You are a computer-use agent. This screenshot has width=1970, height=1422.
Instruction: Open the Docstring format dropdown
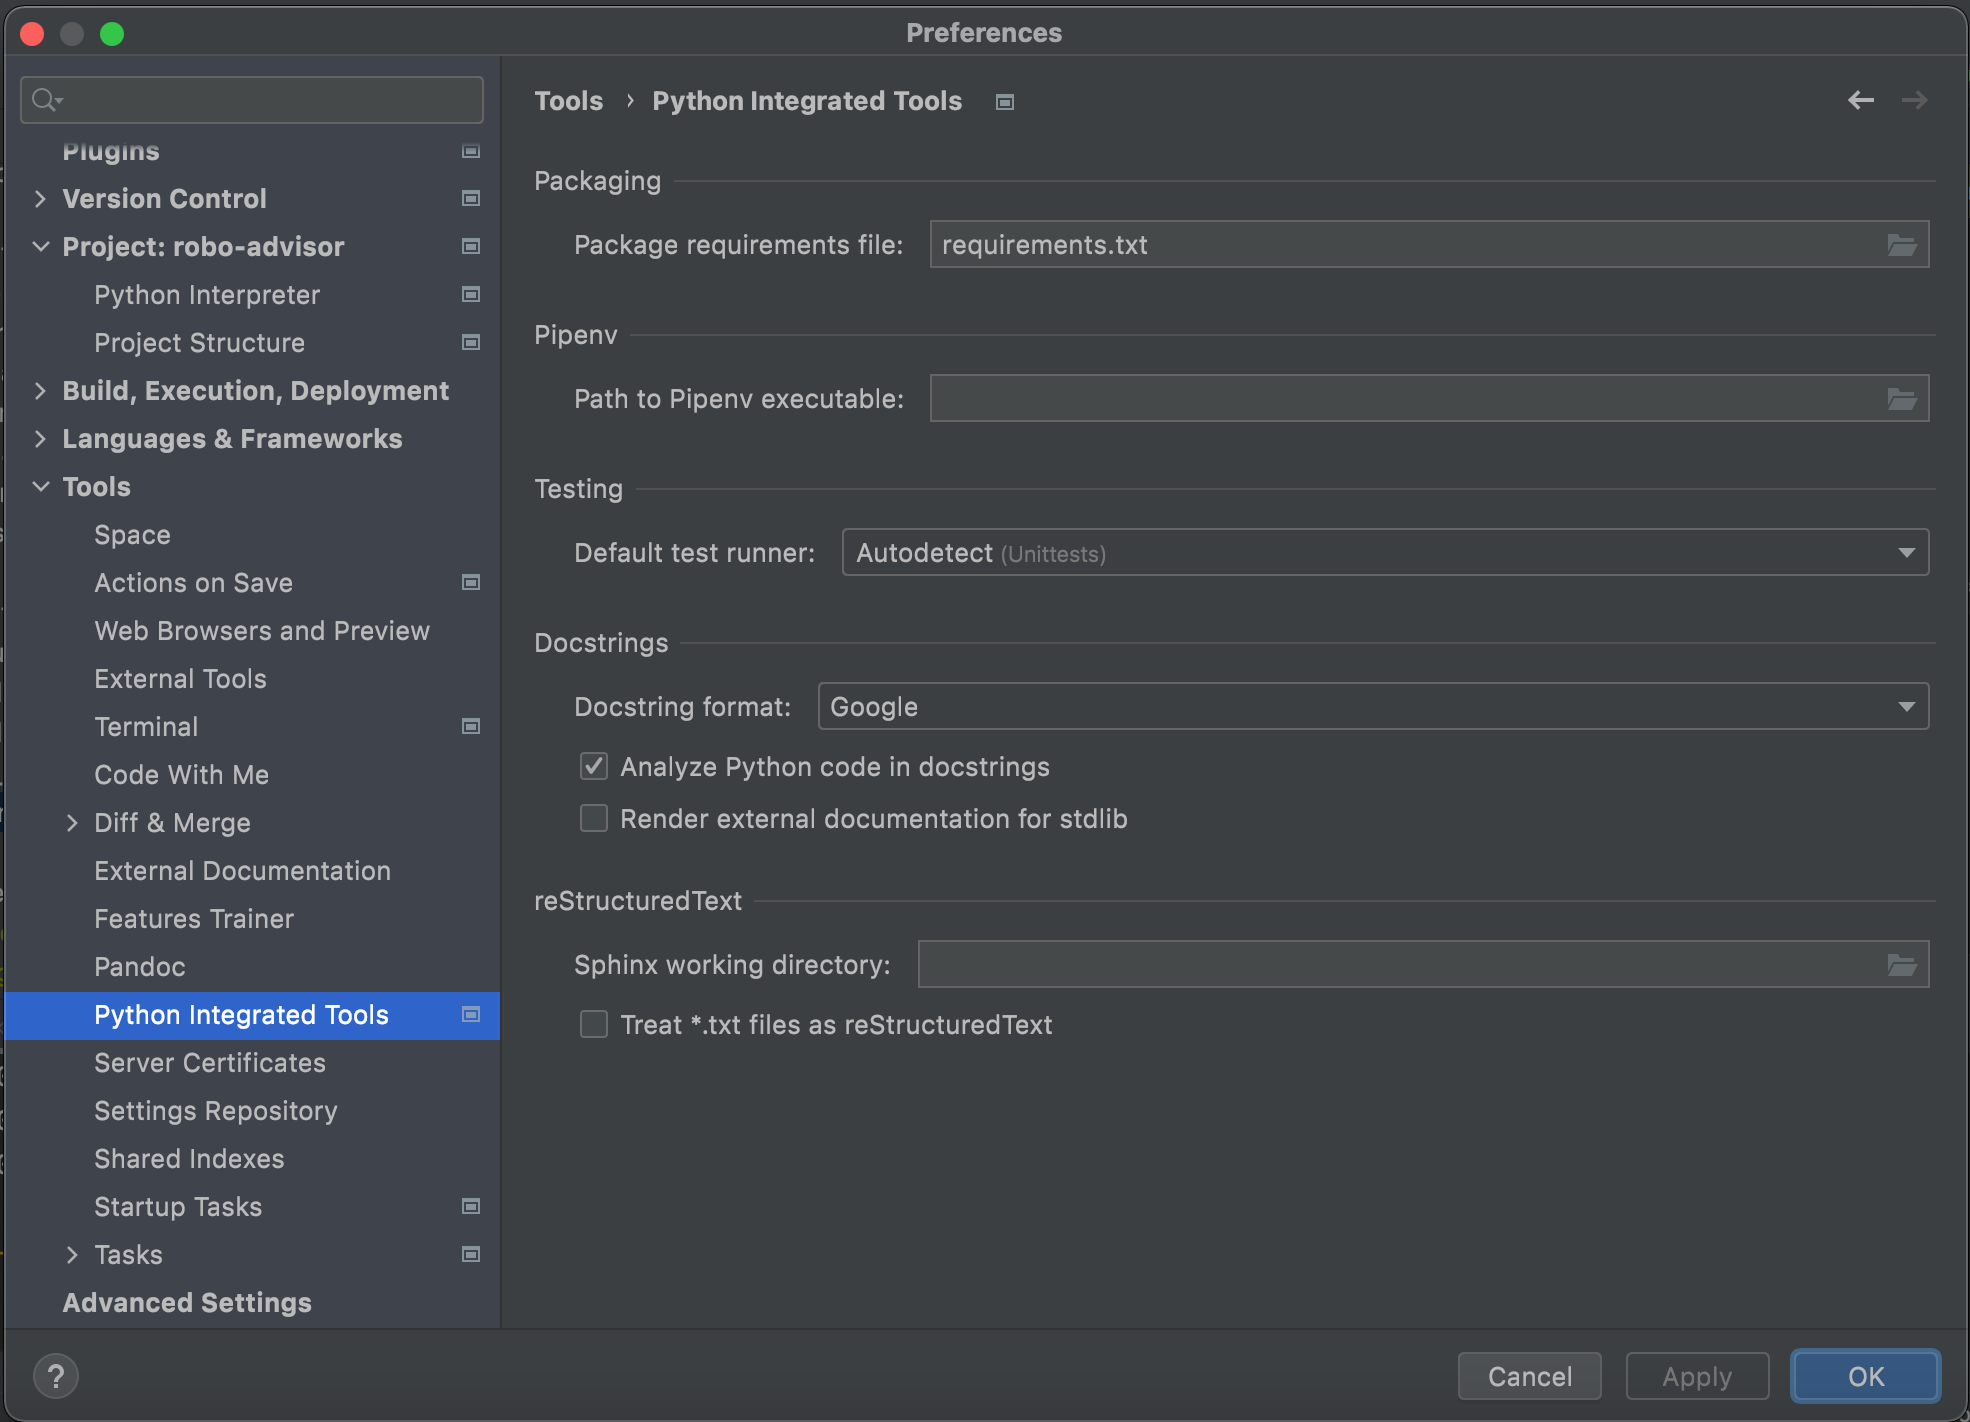[x=1373, y=707]
